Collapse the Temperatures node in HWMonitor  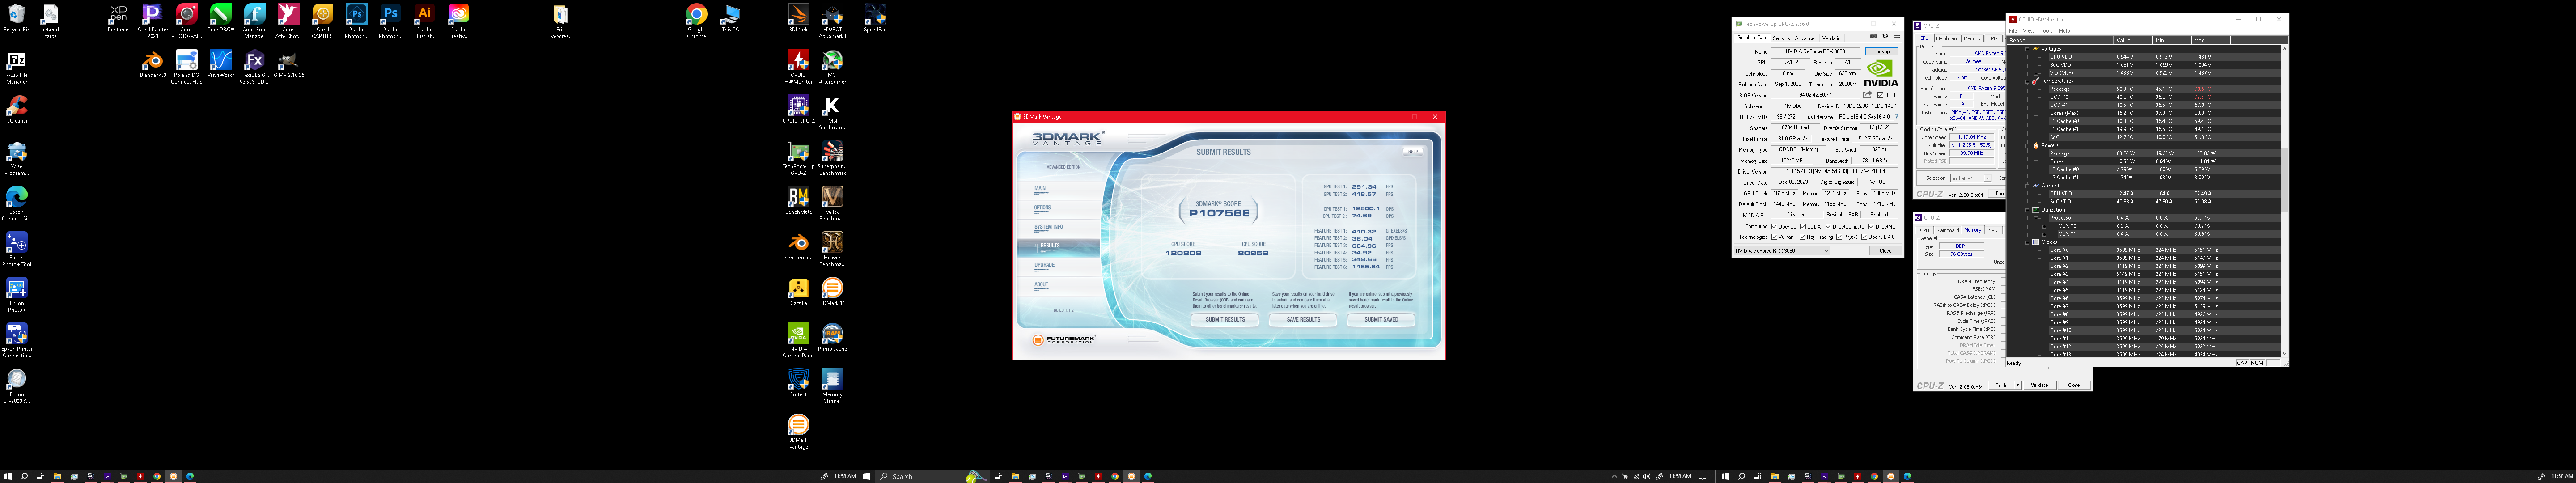pos(2028,81)
